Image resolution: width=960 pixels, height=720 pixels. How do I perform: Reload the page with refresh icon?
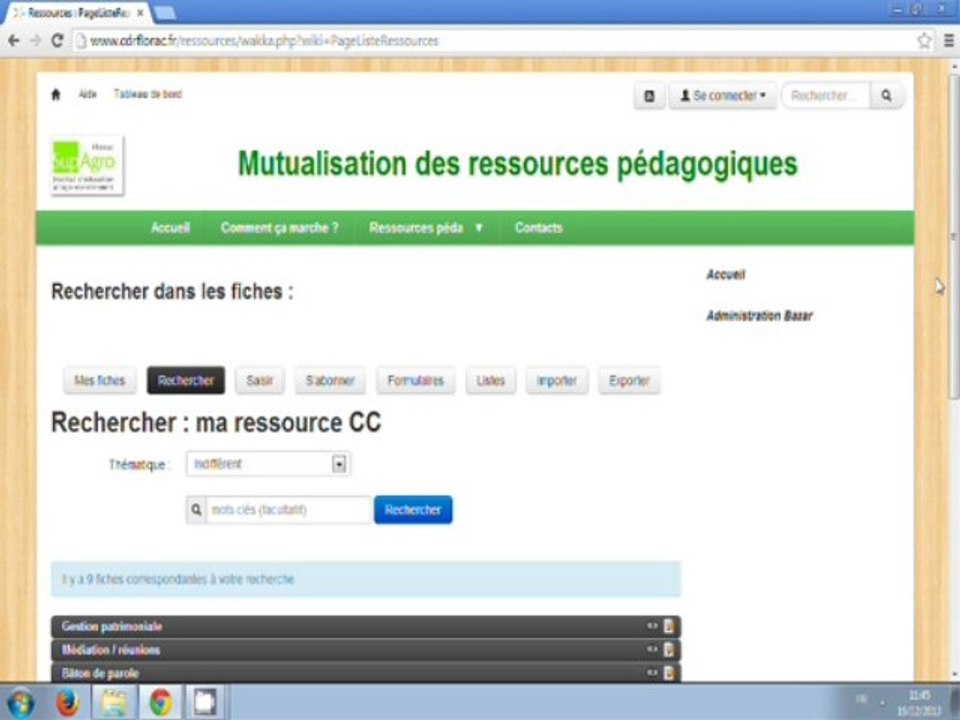point(58,41)
